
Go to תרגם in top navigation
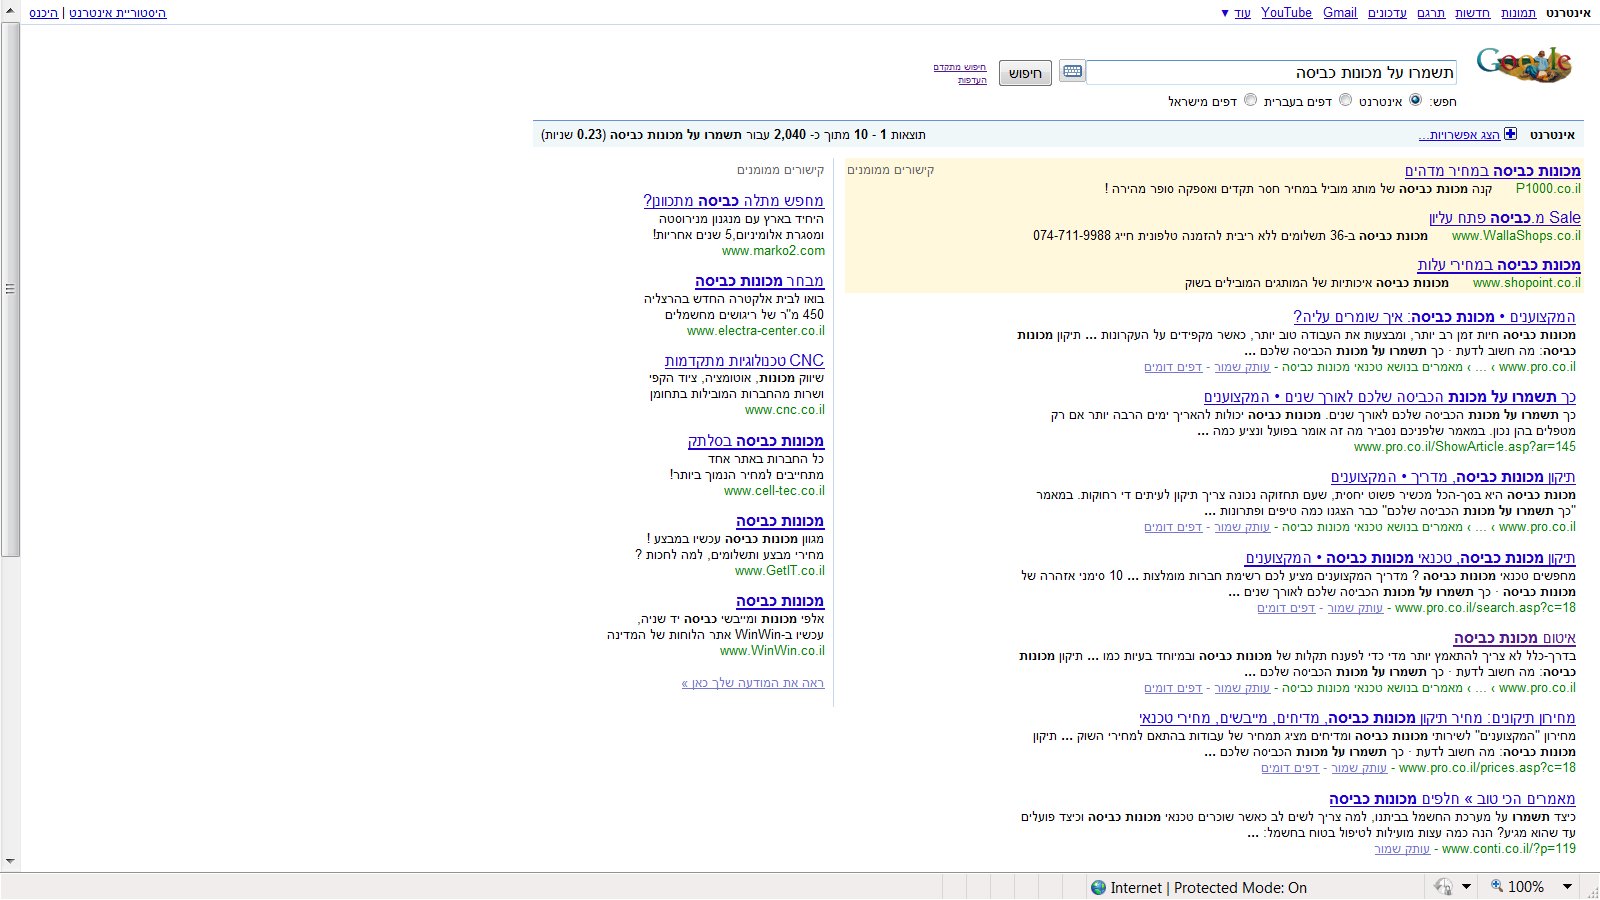tap(1431, 13)
